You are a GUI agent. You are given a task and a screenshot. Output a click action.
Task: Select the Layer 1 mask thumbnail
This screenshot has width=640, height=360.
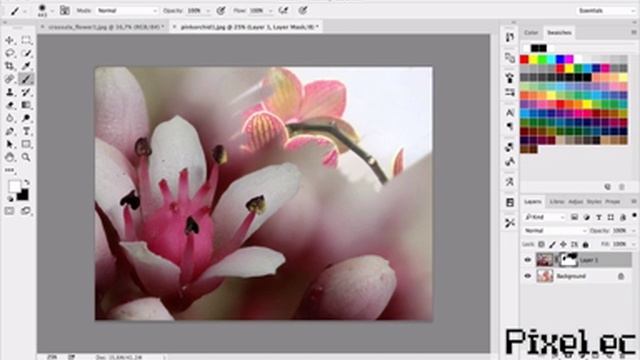pyautogui.click(x=569, y=260)
